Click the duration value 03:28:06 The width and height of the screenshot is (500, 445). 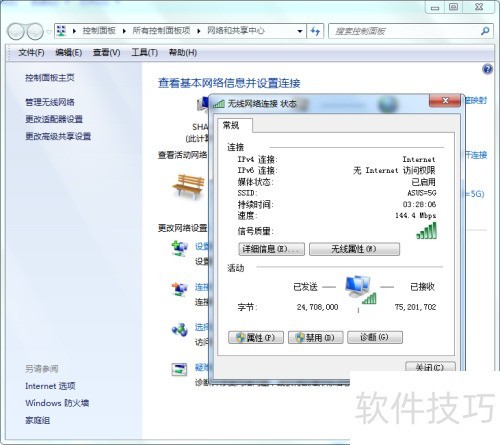click(419, 204)
